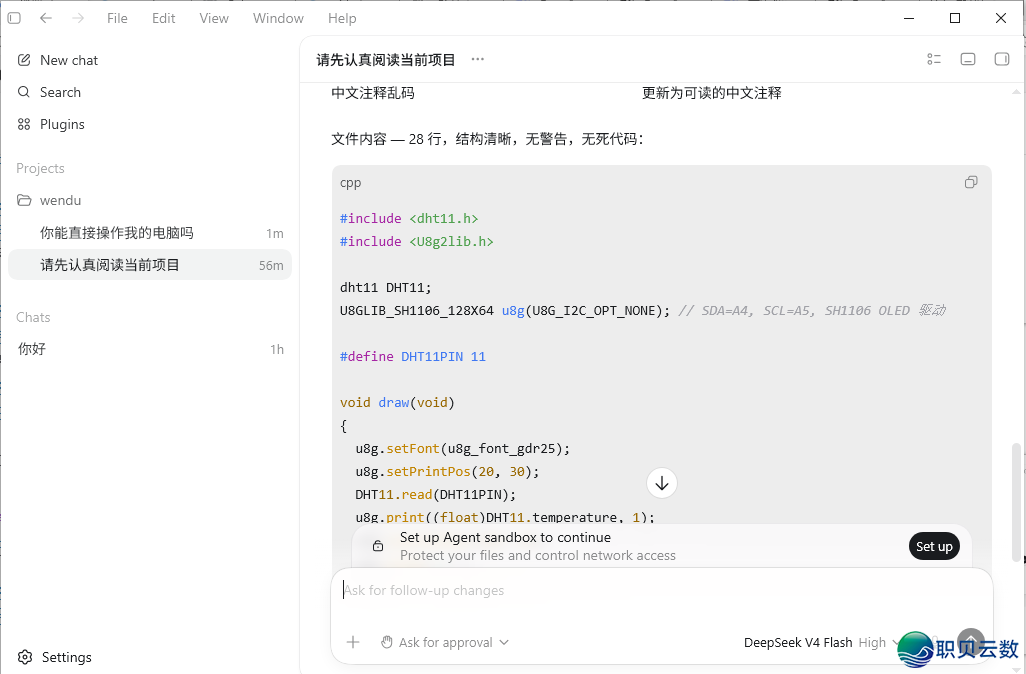1026x674 pixels.
Task: Click the 文件内容 — 28 行 summary text
Action: click(487, 139)
